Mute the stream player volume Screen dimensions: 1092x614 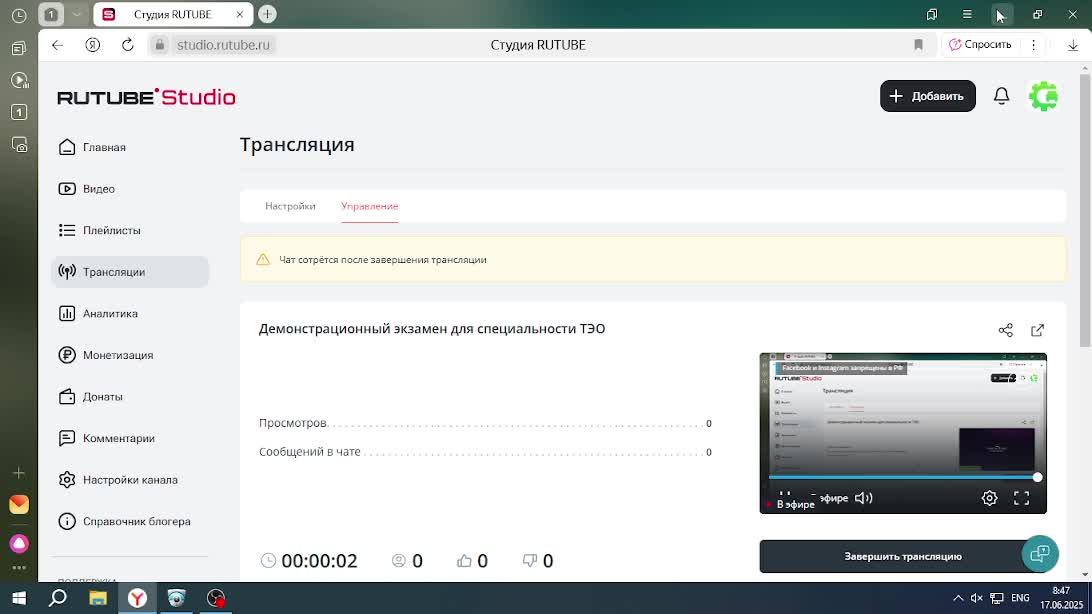click(x=864, y=498)
